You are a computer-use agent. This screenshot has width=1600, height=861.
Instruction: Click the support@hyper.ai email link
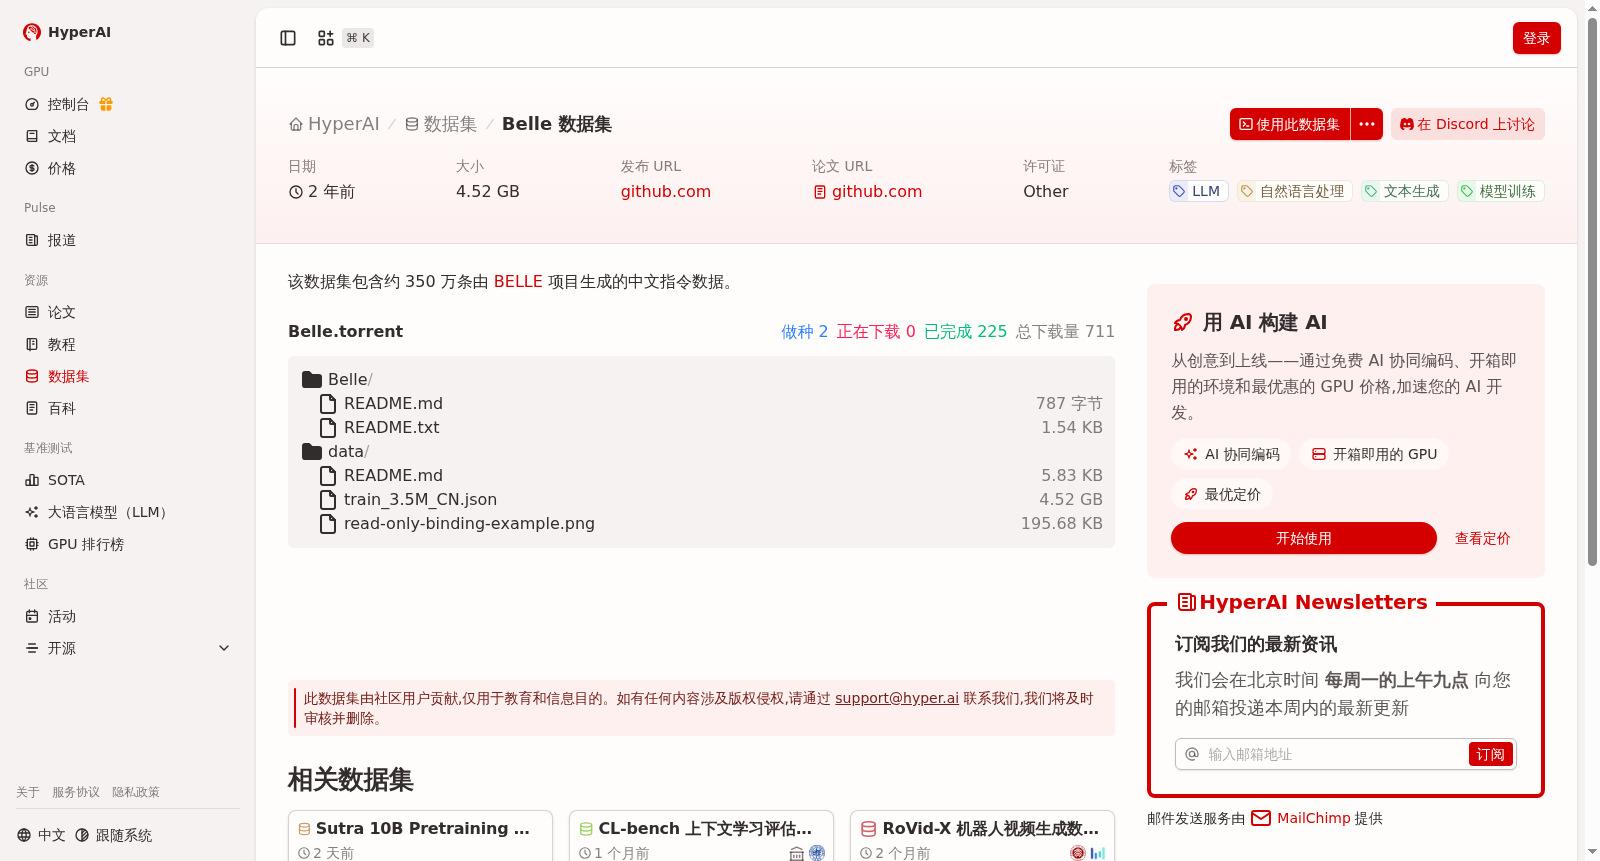pyautogui.click(x=897, y=698)
